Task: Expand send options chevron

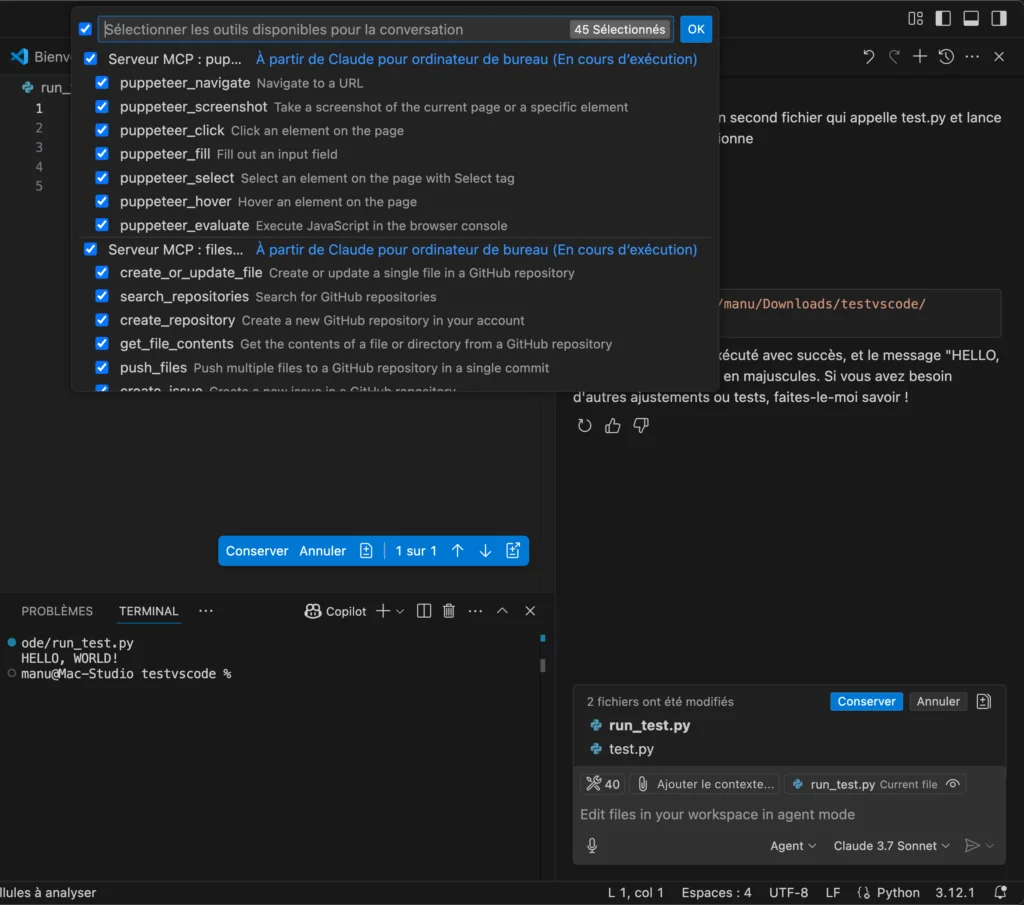Action: 990,846
